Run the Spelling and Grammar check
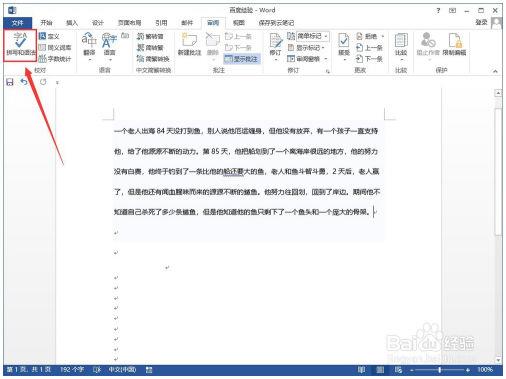506x379 pixels. pos(20,45)
